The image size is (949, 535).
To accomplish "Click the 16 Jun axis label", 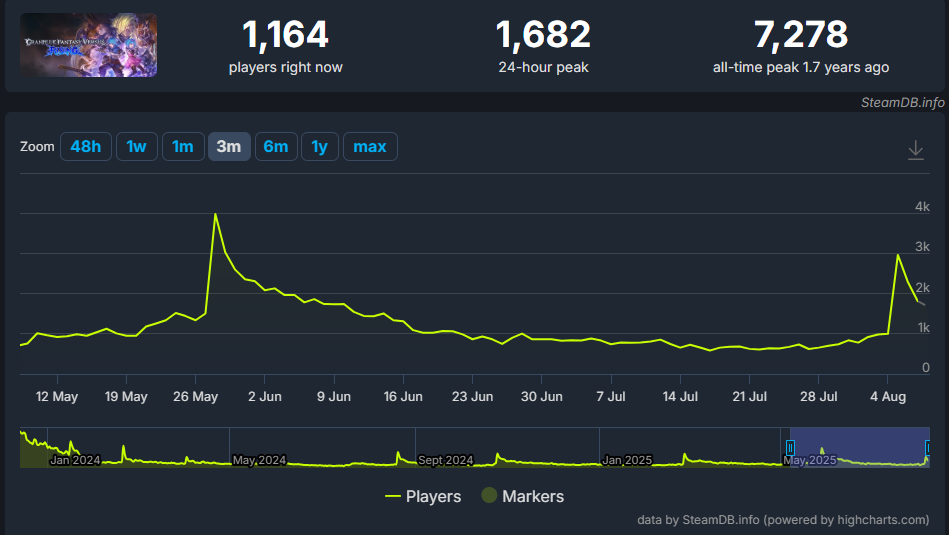I will coord(403,396).
